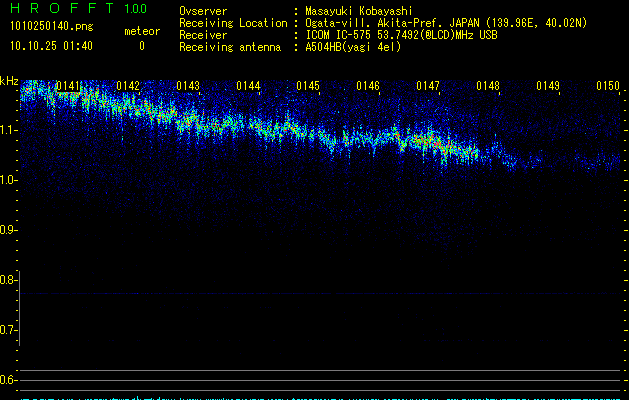Image resolution: width=629 pixels, height=400 pixels.
Task: Click the meteor label
Action: click(142, 31)
